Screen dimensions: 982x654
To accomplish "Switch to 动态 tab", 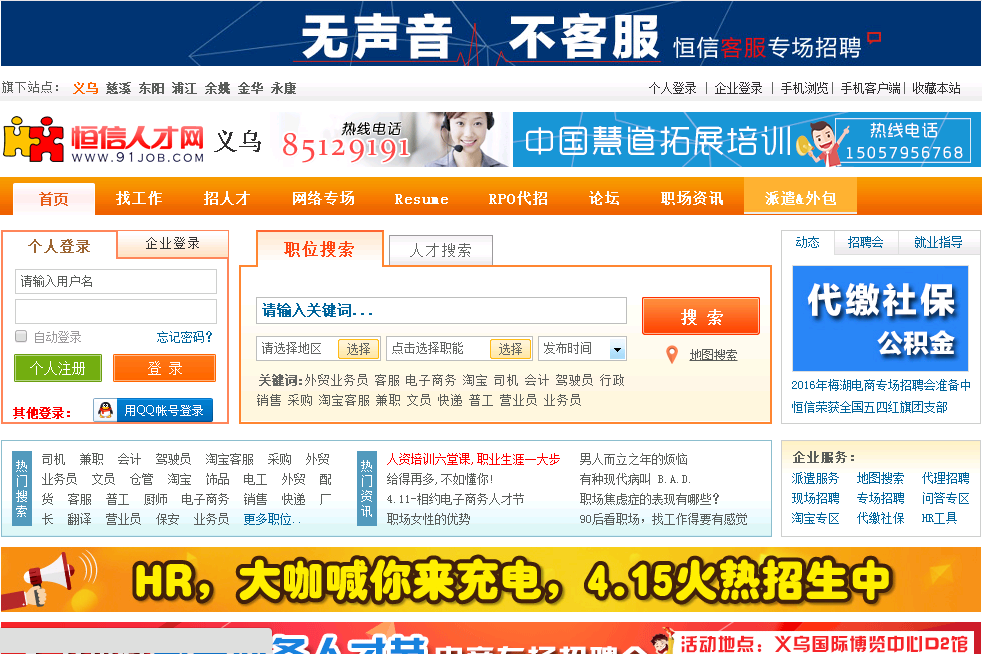I will click(x=807, y=242).
